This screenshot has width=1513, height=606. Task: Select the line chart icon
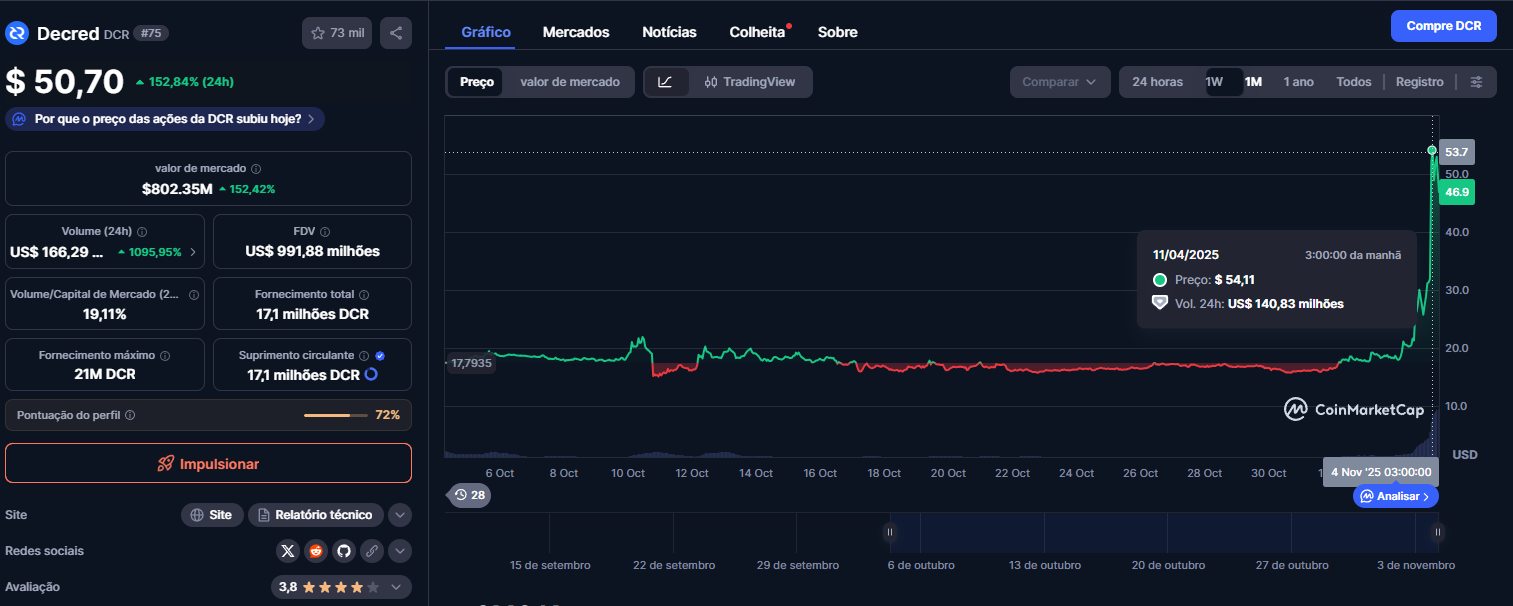(x=666, y=81)
